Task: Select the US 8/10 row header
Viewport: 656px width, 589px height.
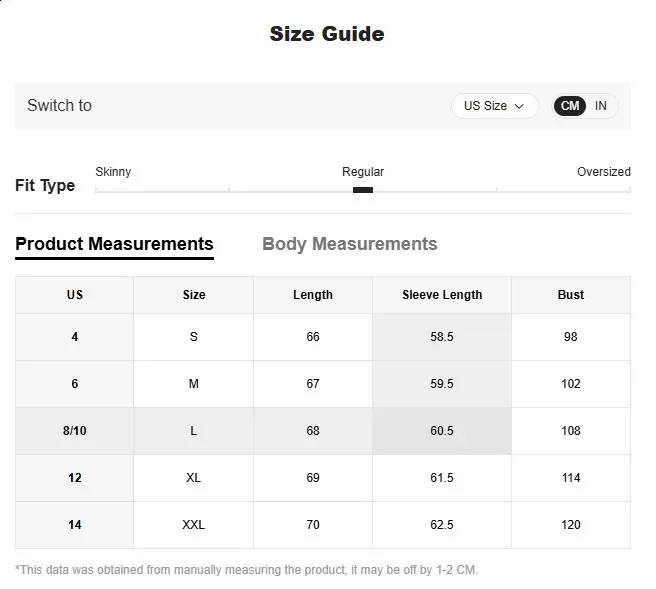Action: [x=75, y=431]
